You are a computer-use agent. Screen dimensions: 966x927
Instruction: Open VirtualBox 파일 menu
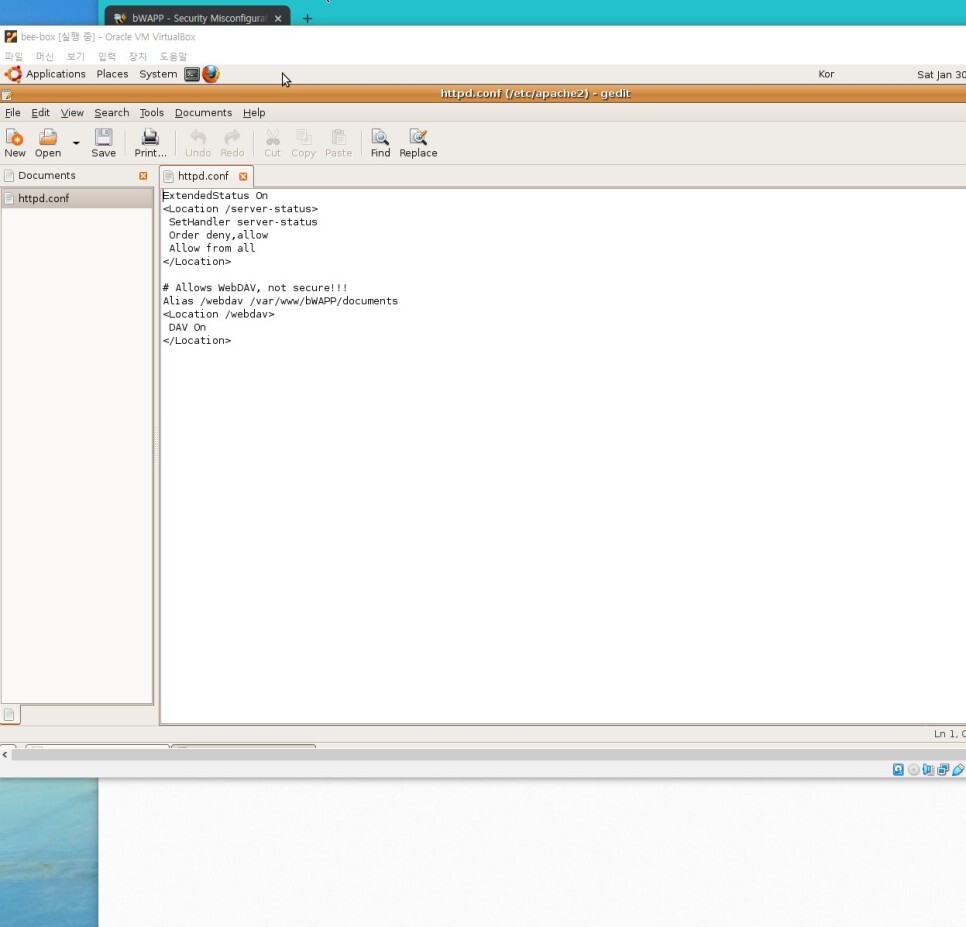point(14,56)
